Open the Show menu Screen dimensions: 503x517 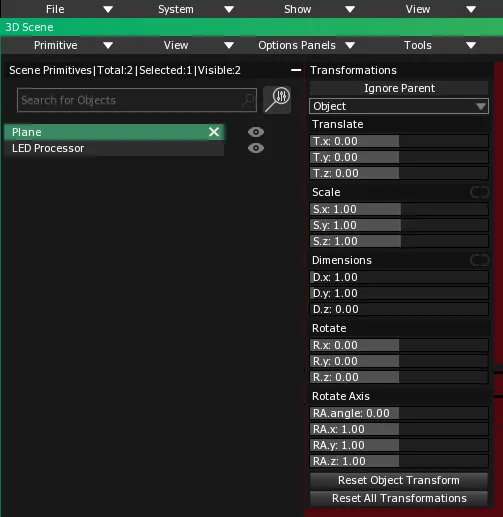point(298,9)
